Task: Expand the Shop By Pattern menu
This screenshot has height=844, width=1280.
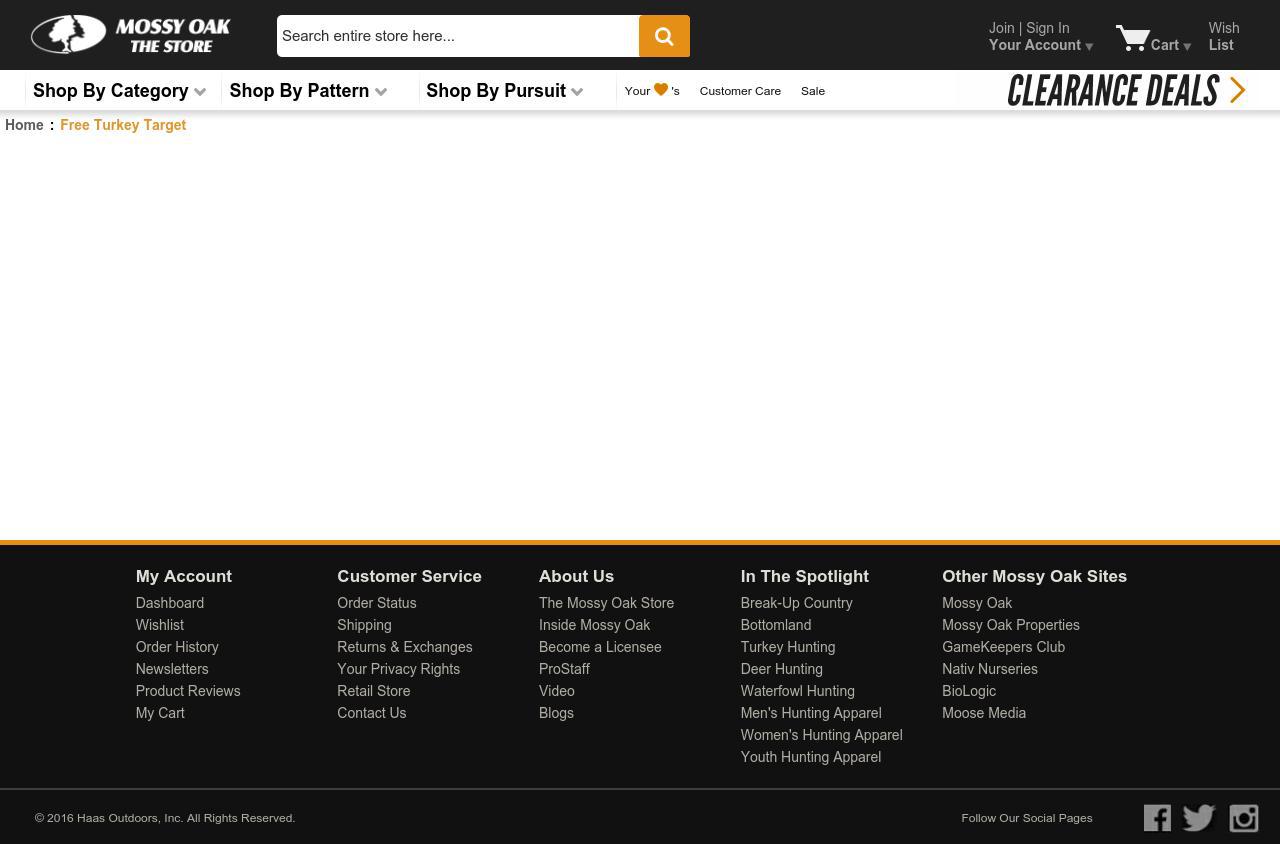Action: [x=307, y=91]
